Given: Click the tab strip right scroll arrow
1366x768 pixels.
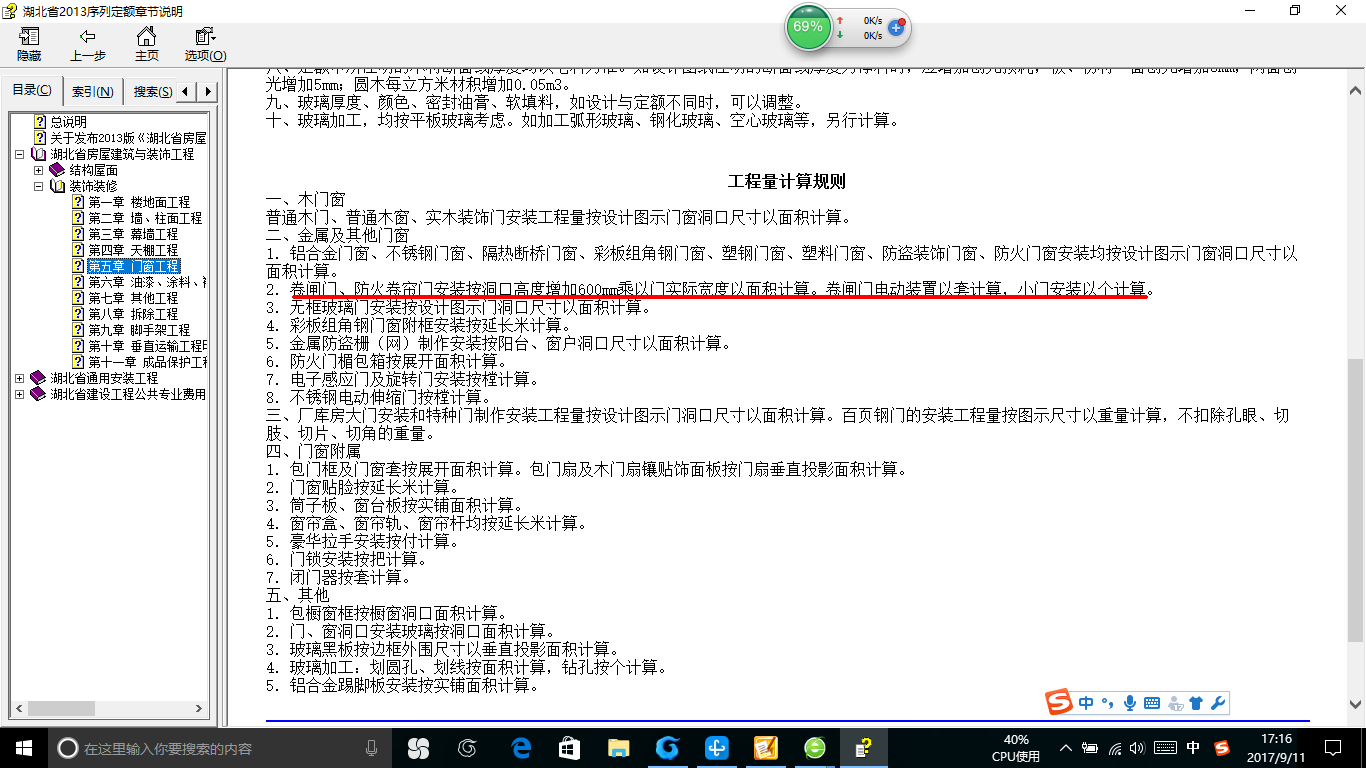Looking at the screenshot, I should point(207,92).
